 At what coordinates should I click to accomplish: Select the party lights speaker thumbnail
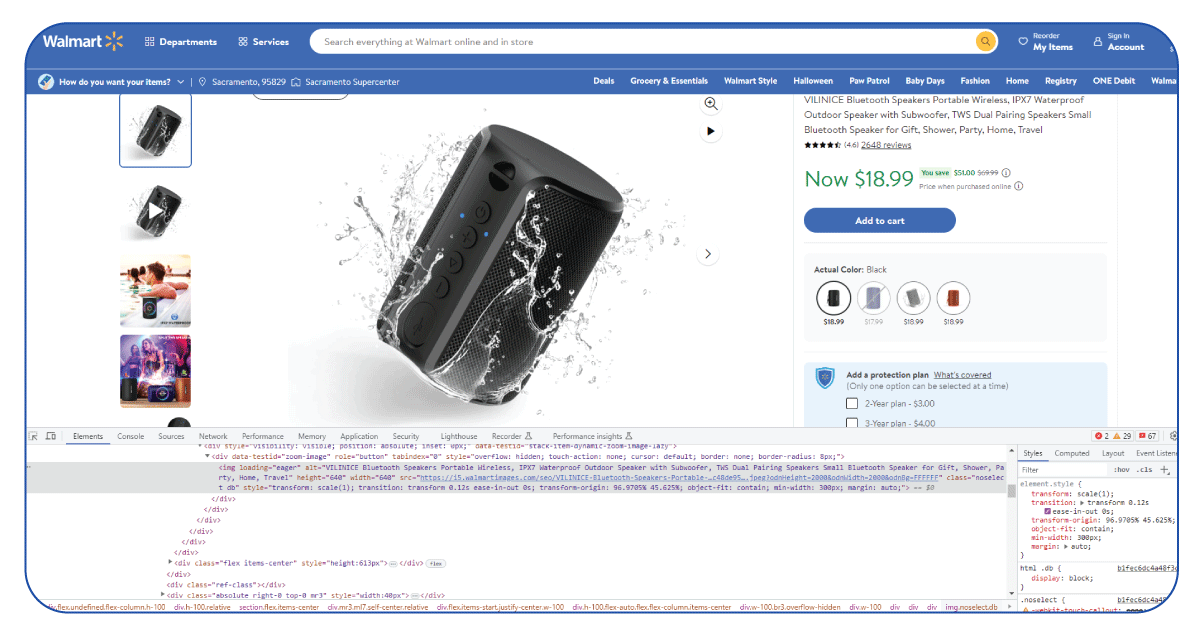[x=155, y=371]
